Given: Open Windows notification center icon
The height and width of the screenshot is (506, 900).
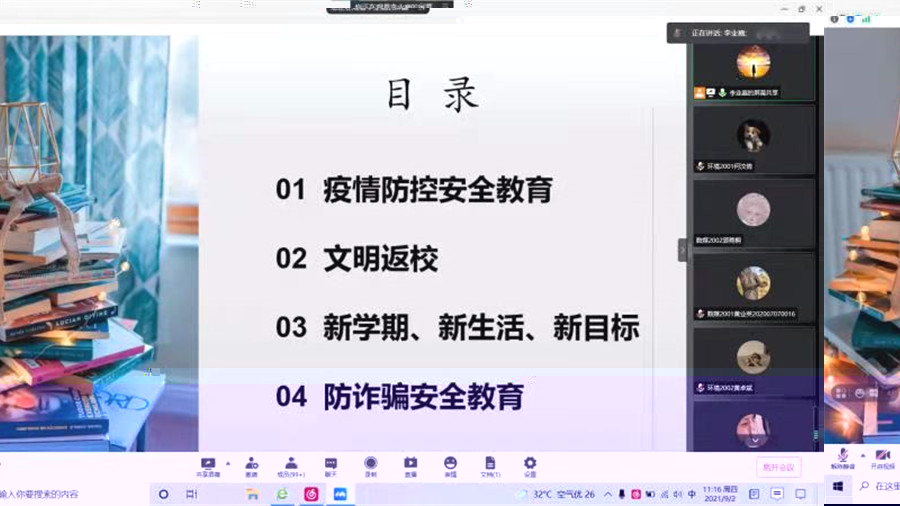Looking at the screenshot, I should pos(777,494).
